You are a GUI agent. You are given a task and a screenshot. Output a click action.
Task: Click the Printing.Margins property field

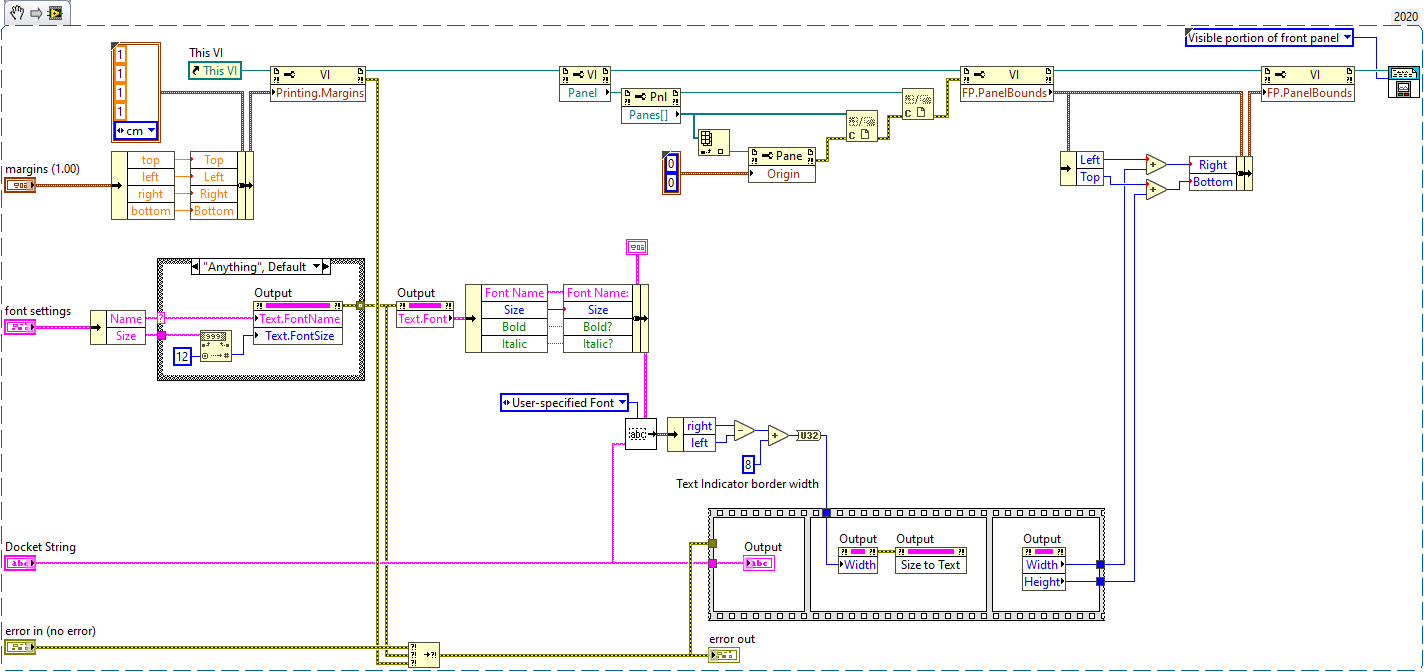click(318, 93)
